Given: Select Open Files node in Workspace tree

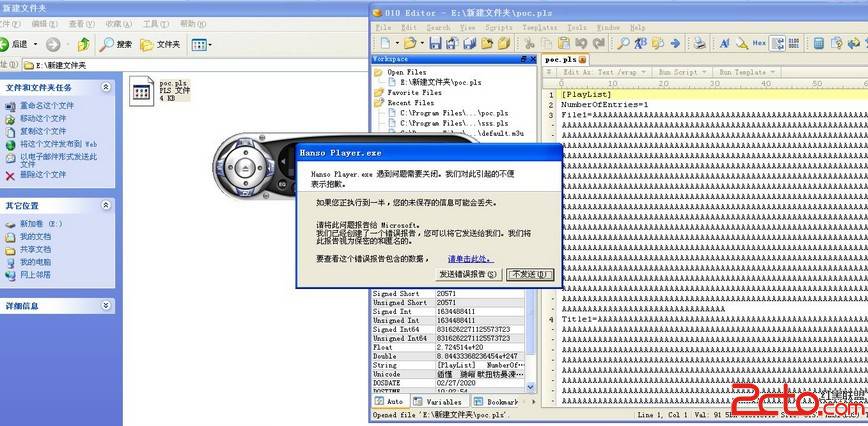Looking at the screenshot, I should [x=406, y=72].
